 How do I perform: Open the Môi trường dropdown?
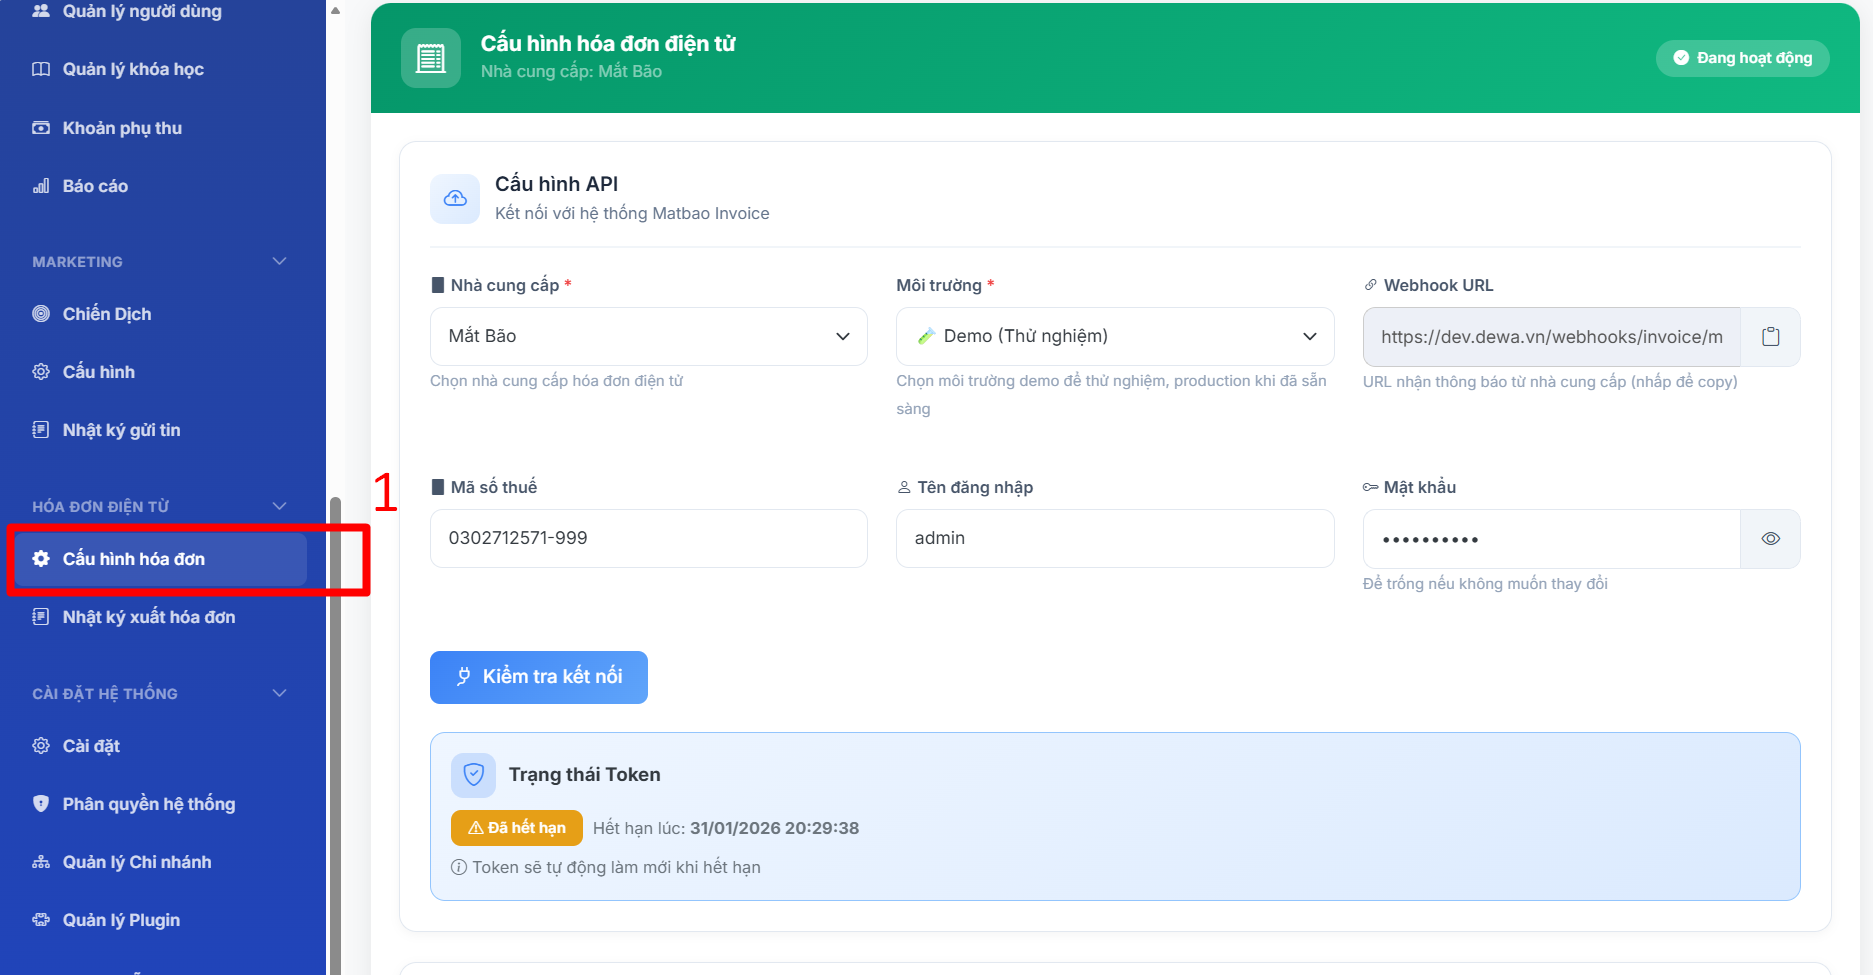pos(1114,337)
